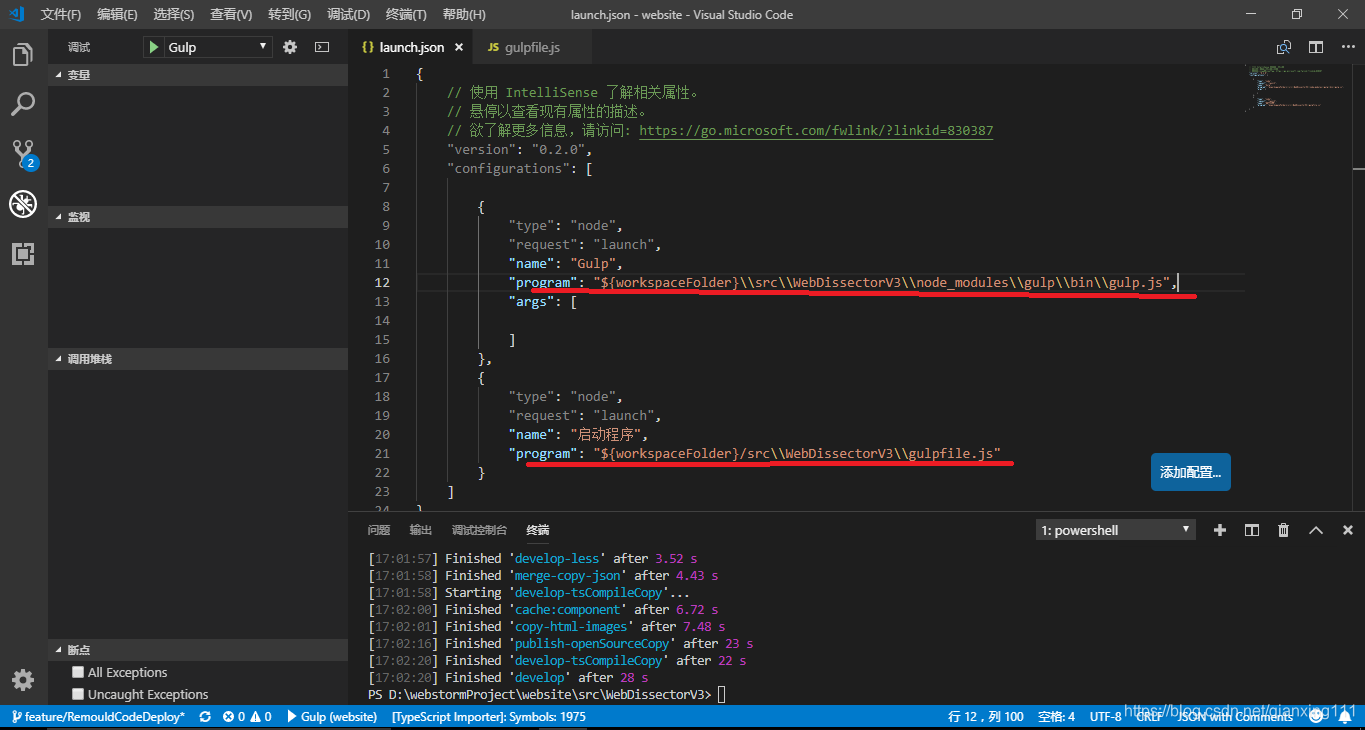This screenshot has width=1365, height=730.
Task: Maximize the panel with the chevron up toggle
Action: [x=1315, y=529]
